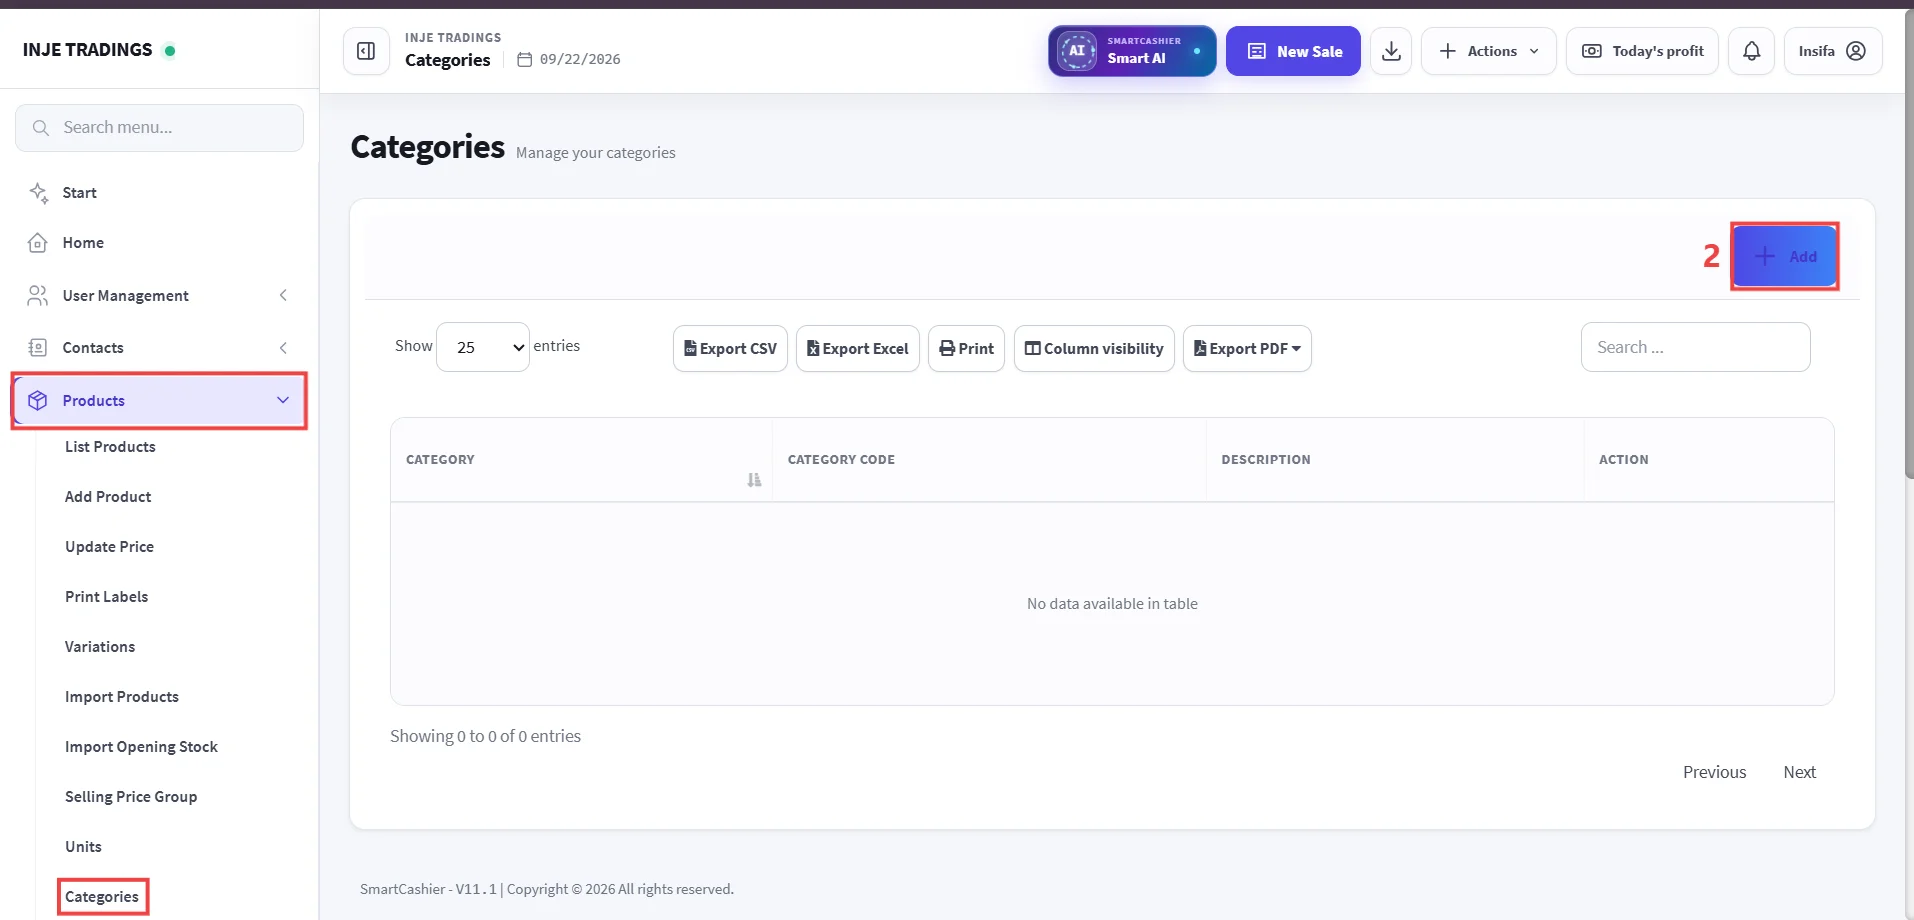The height and width of the screenshot is (920, 1914).
Task: Click the categories table Search field
Action: [1695, 347]
